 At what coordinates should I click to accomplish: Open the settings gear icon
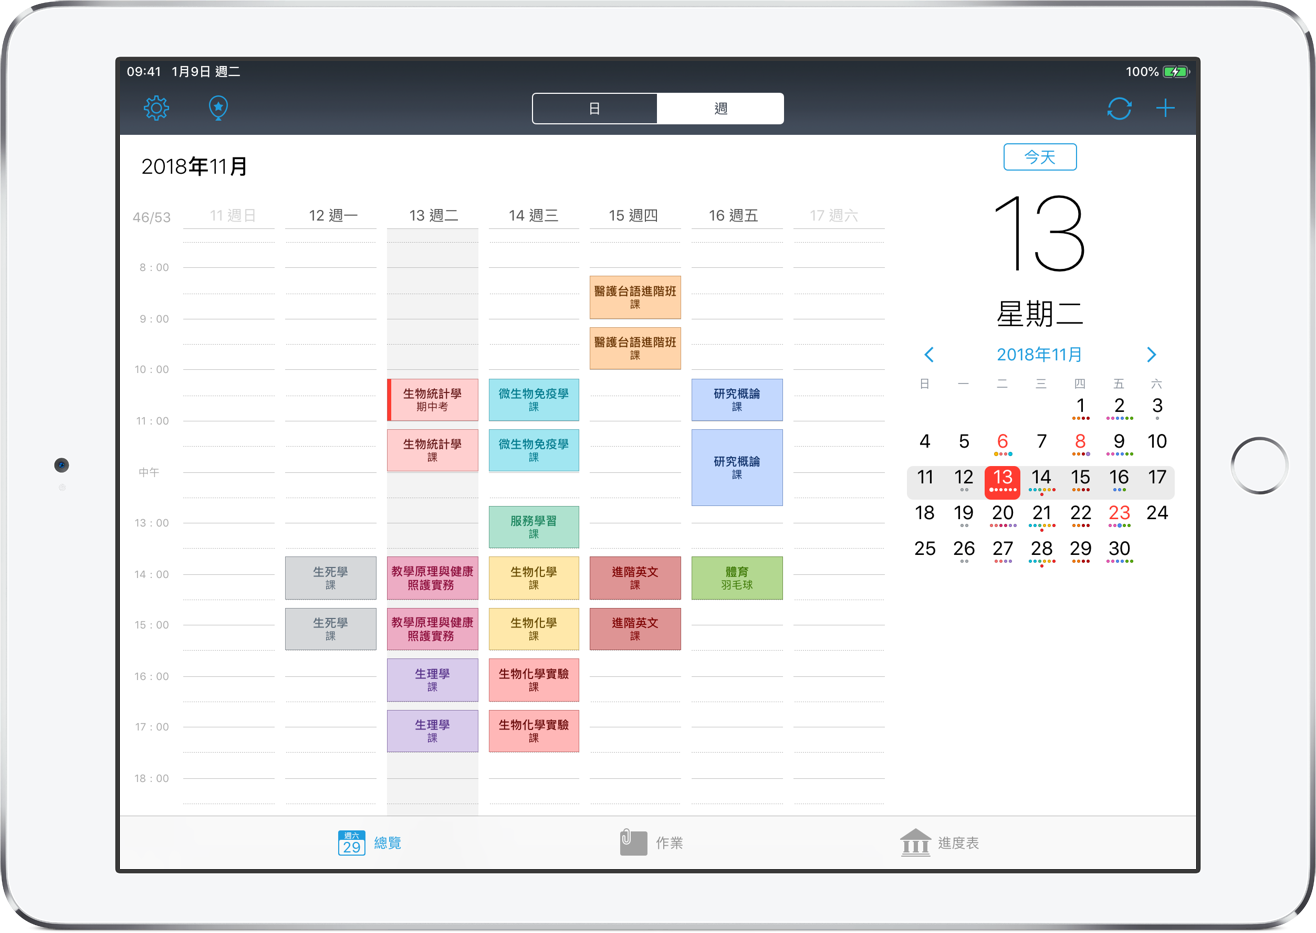(156, 108)
